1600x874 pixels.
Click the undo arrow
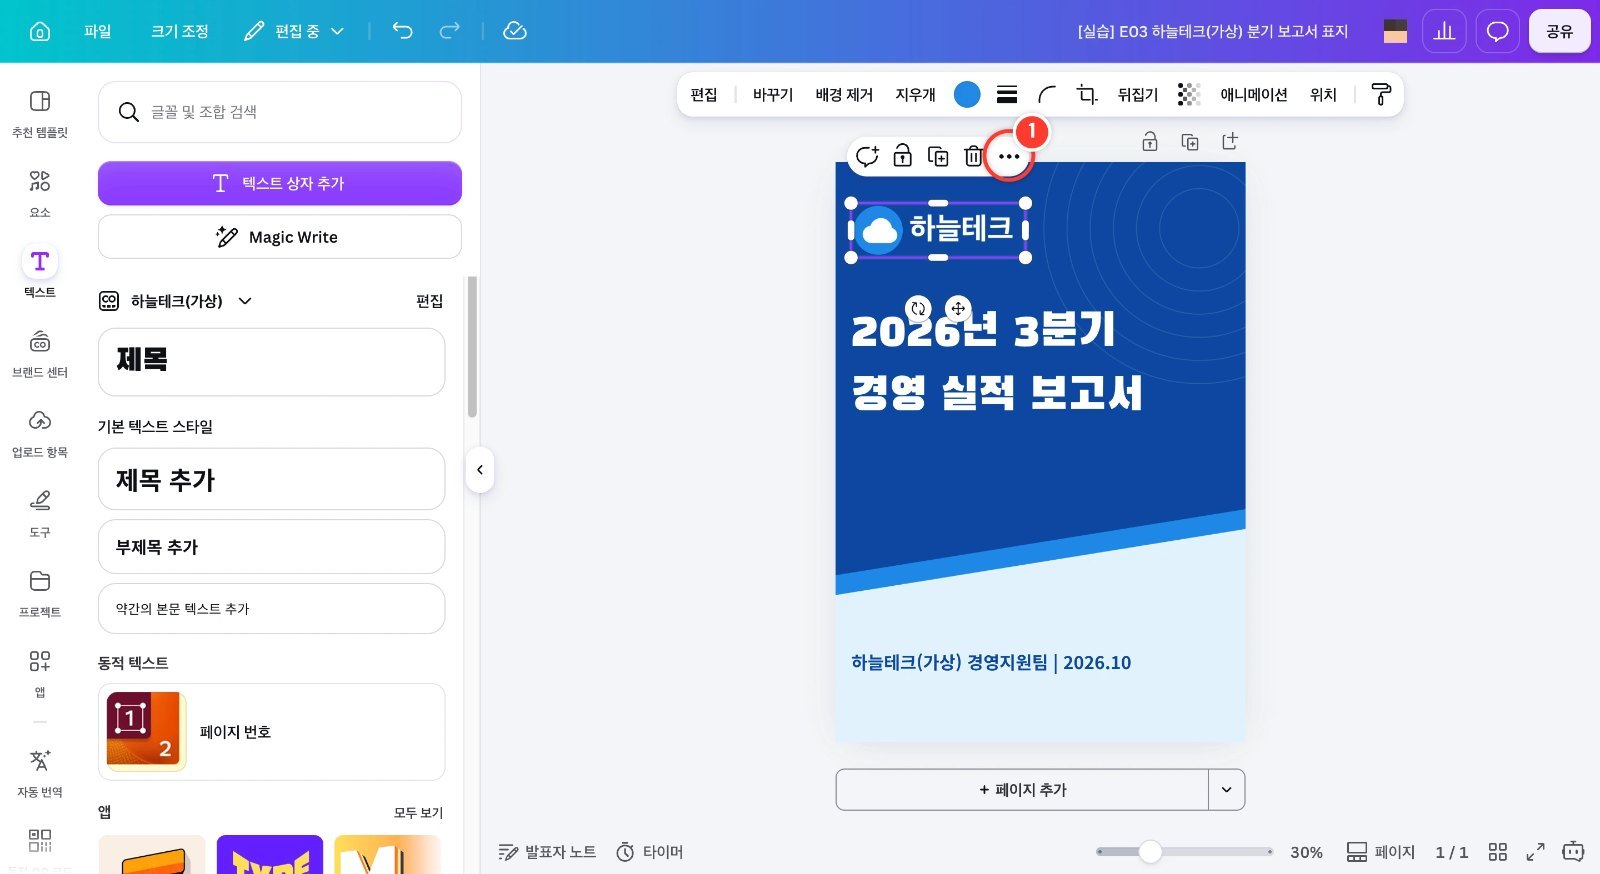(x=402, y=31)
